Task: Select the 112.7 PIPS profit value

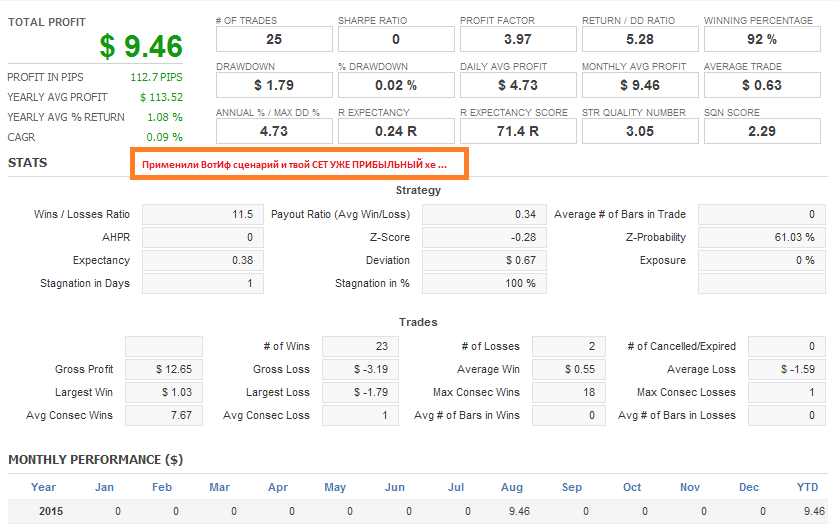Action: point(156,77)
